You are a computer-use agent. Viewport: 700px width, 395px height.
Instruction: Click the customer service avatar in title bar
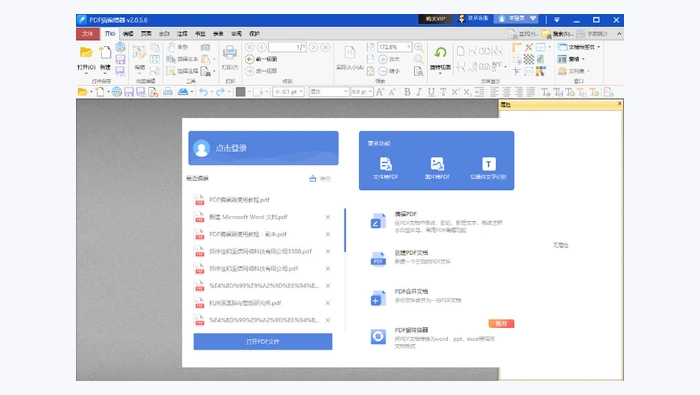(x=462, y=19)
